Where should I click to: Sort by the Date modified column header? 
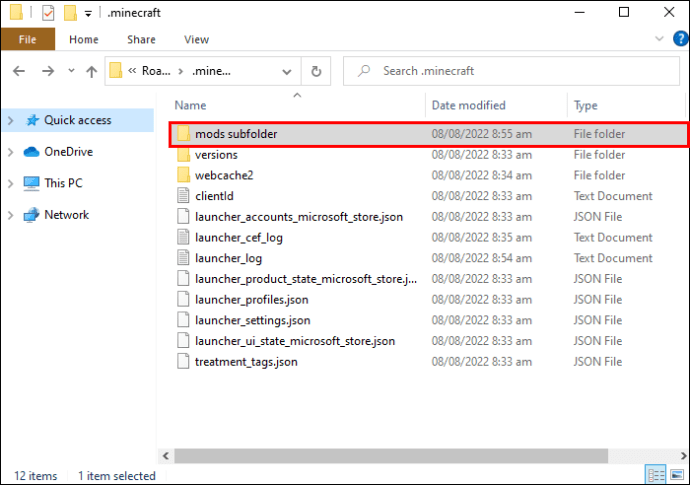[x=468, y=105]
